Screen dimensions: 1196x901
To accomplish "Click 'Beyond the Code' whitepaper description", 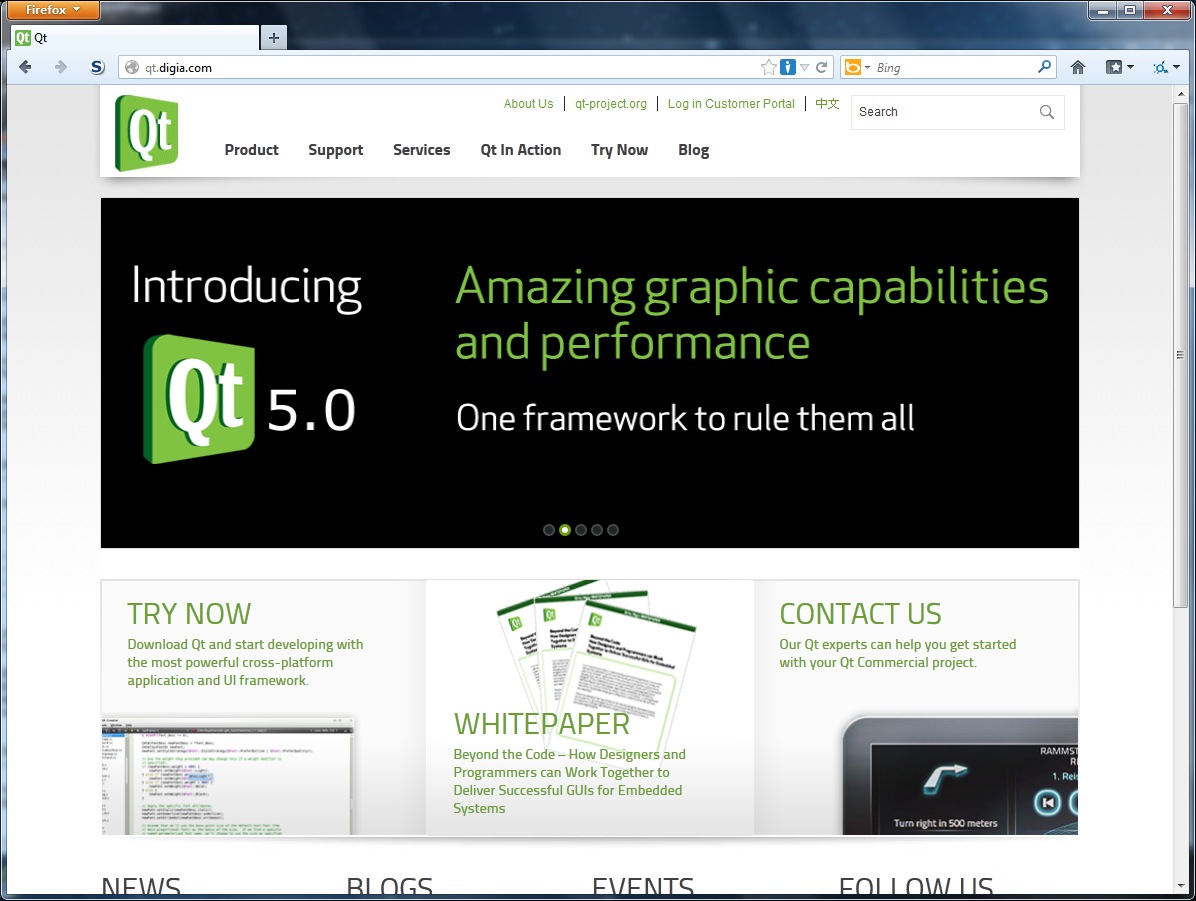I will (x=569, y=781).
